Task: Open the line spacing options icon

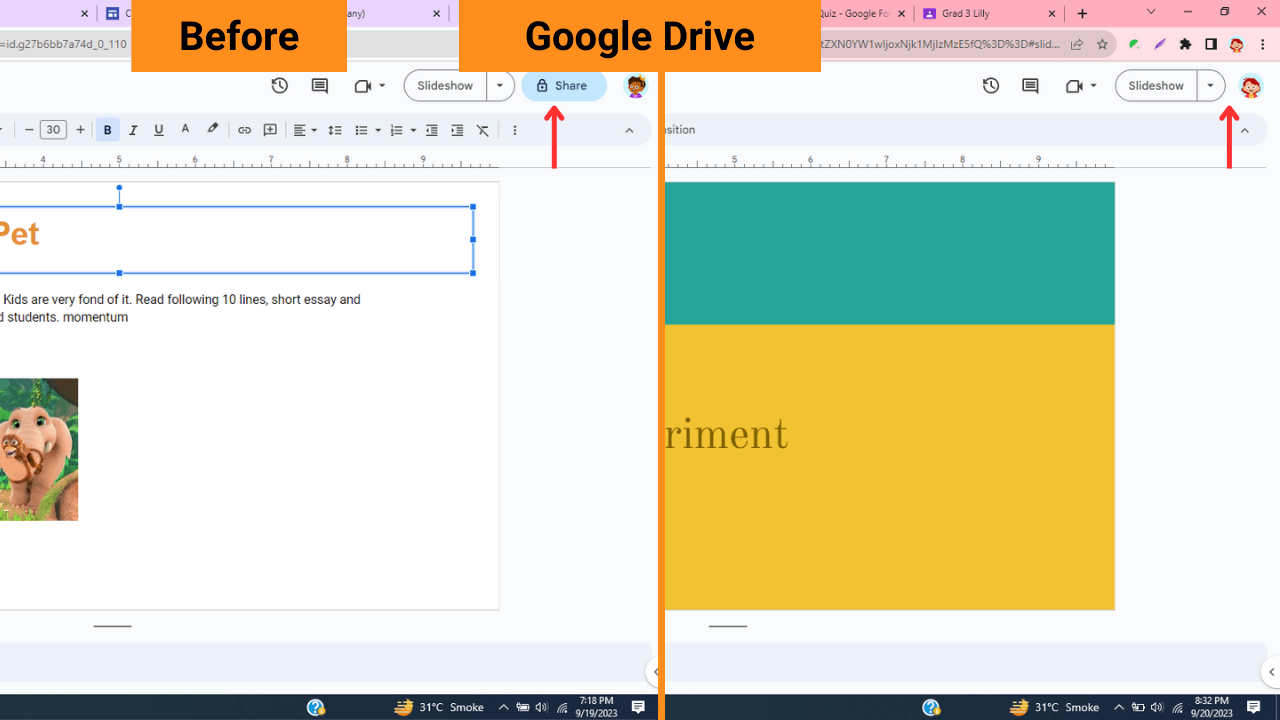Action: 335,130
